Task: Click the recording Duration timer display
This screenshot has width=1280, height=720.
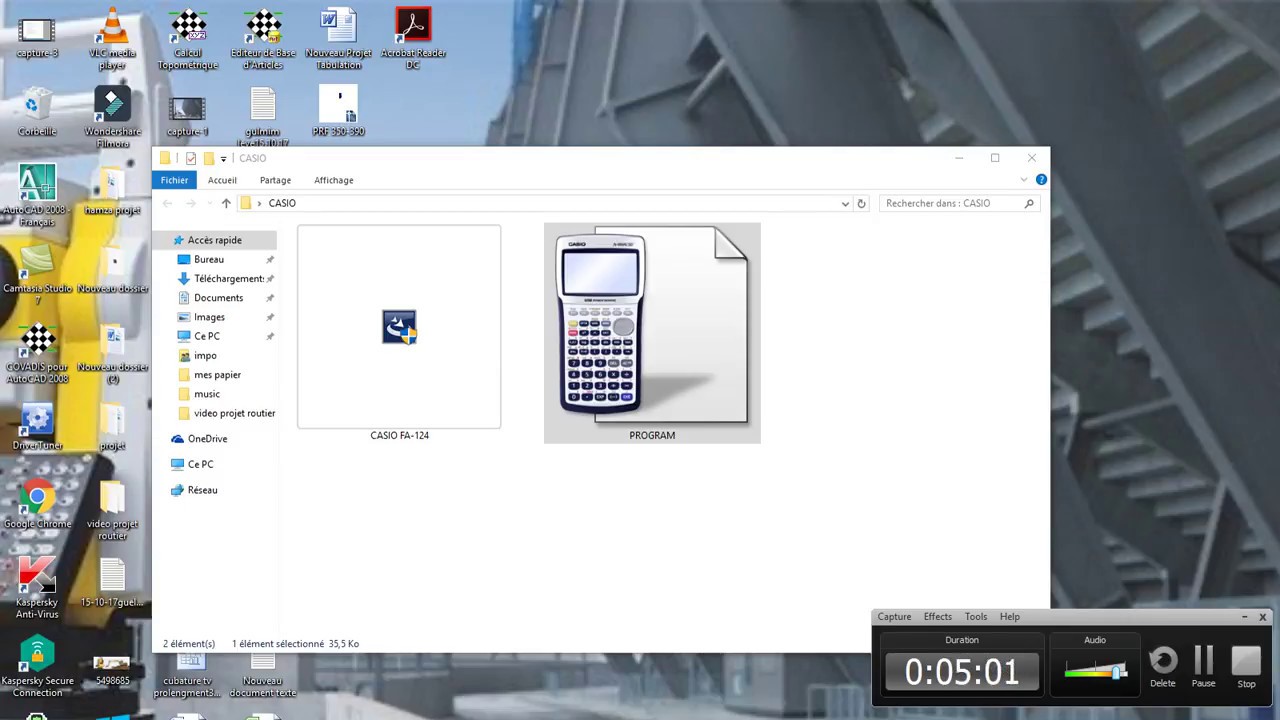Action: click(962, 672)
